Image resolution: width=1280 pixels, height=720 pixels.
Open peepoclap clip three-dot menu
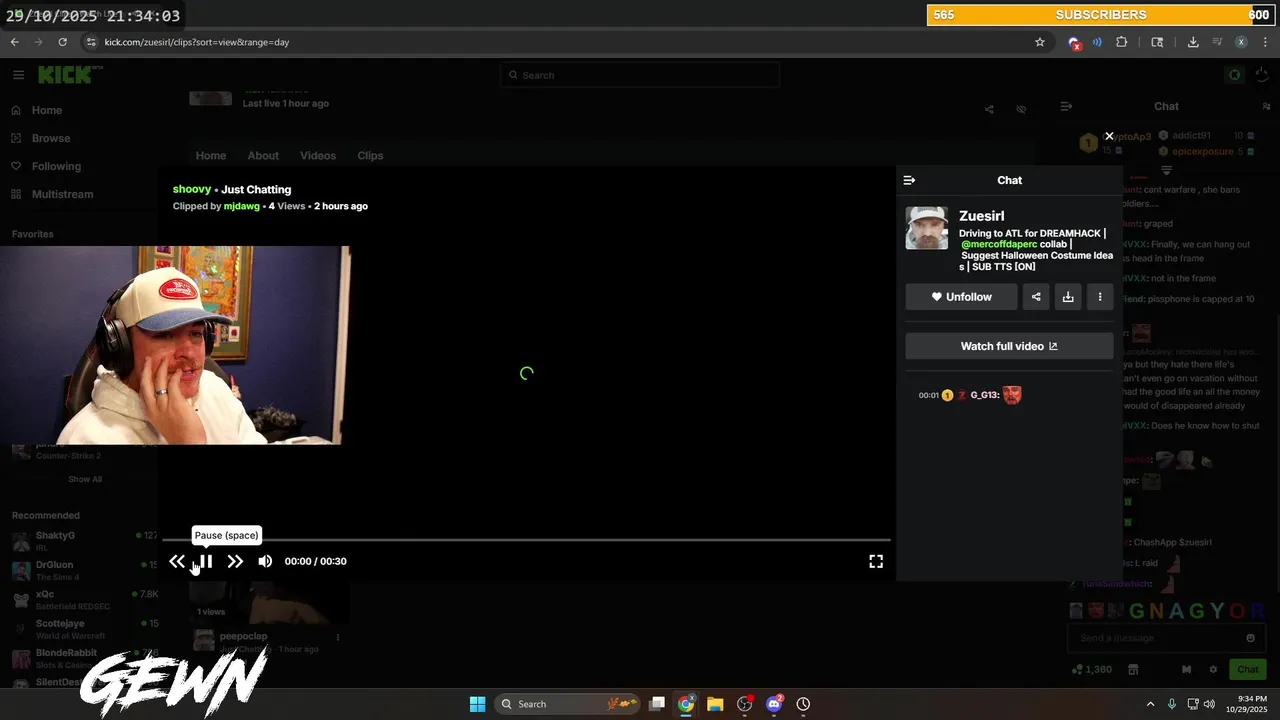coord(338,637)
